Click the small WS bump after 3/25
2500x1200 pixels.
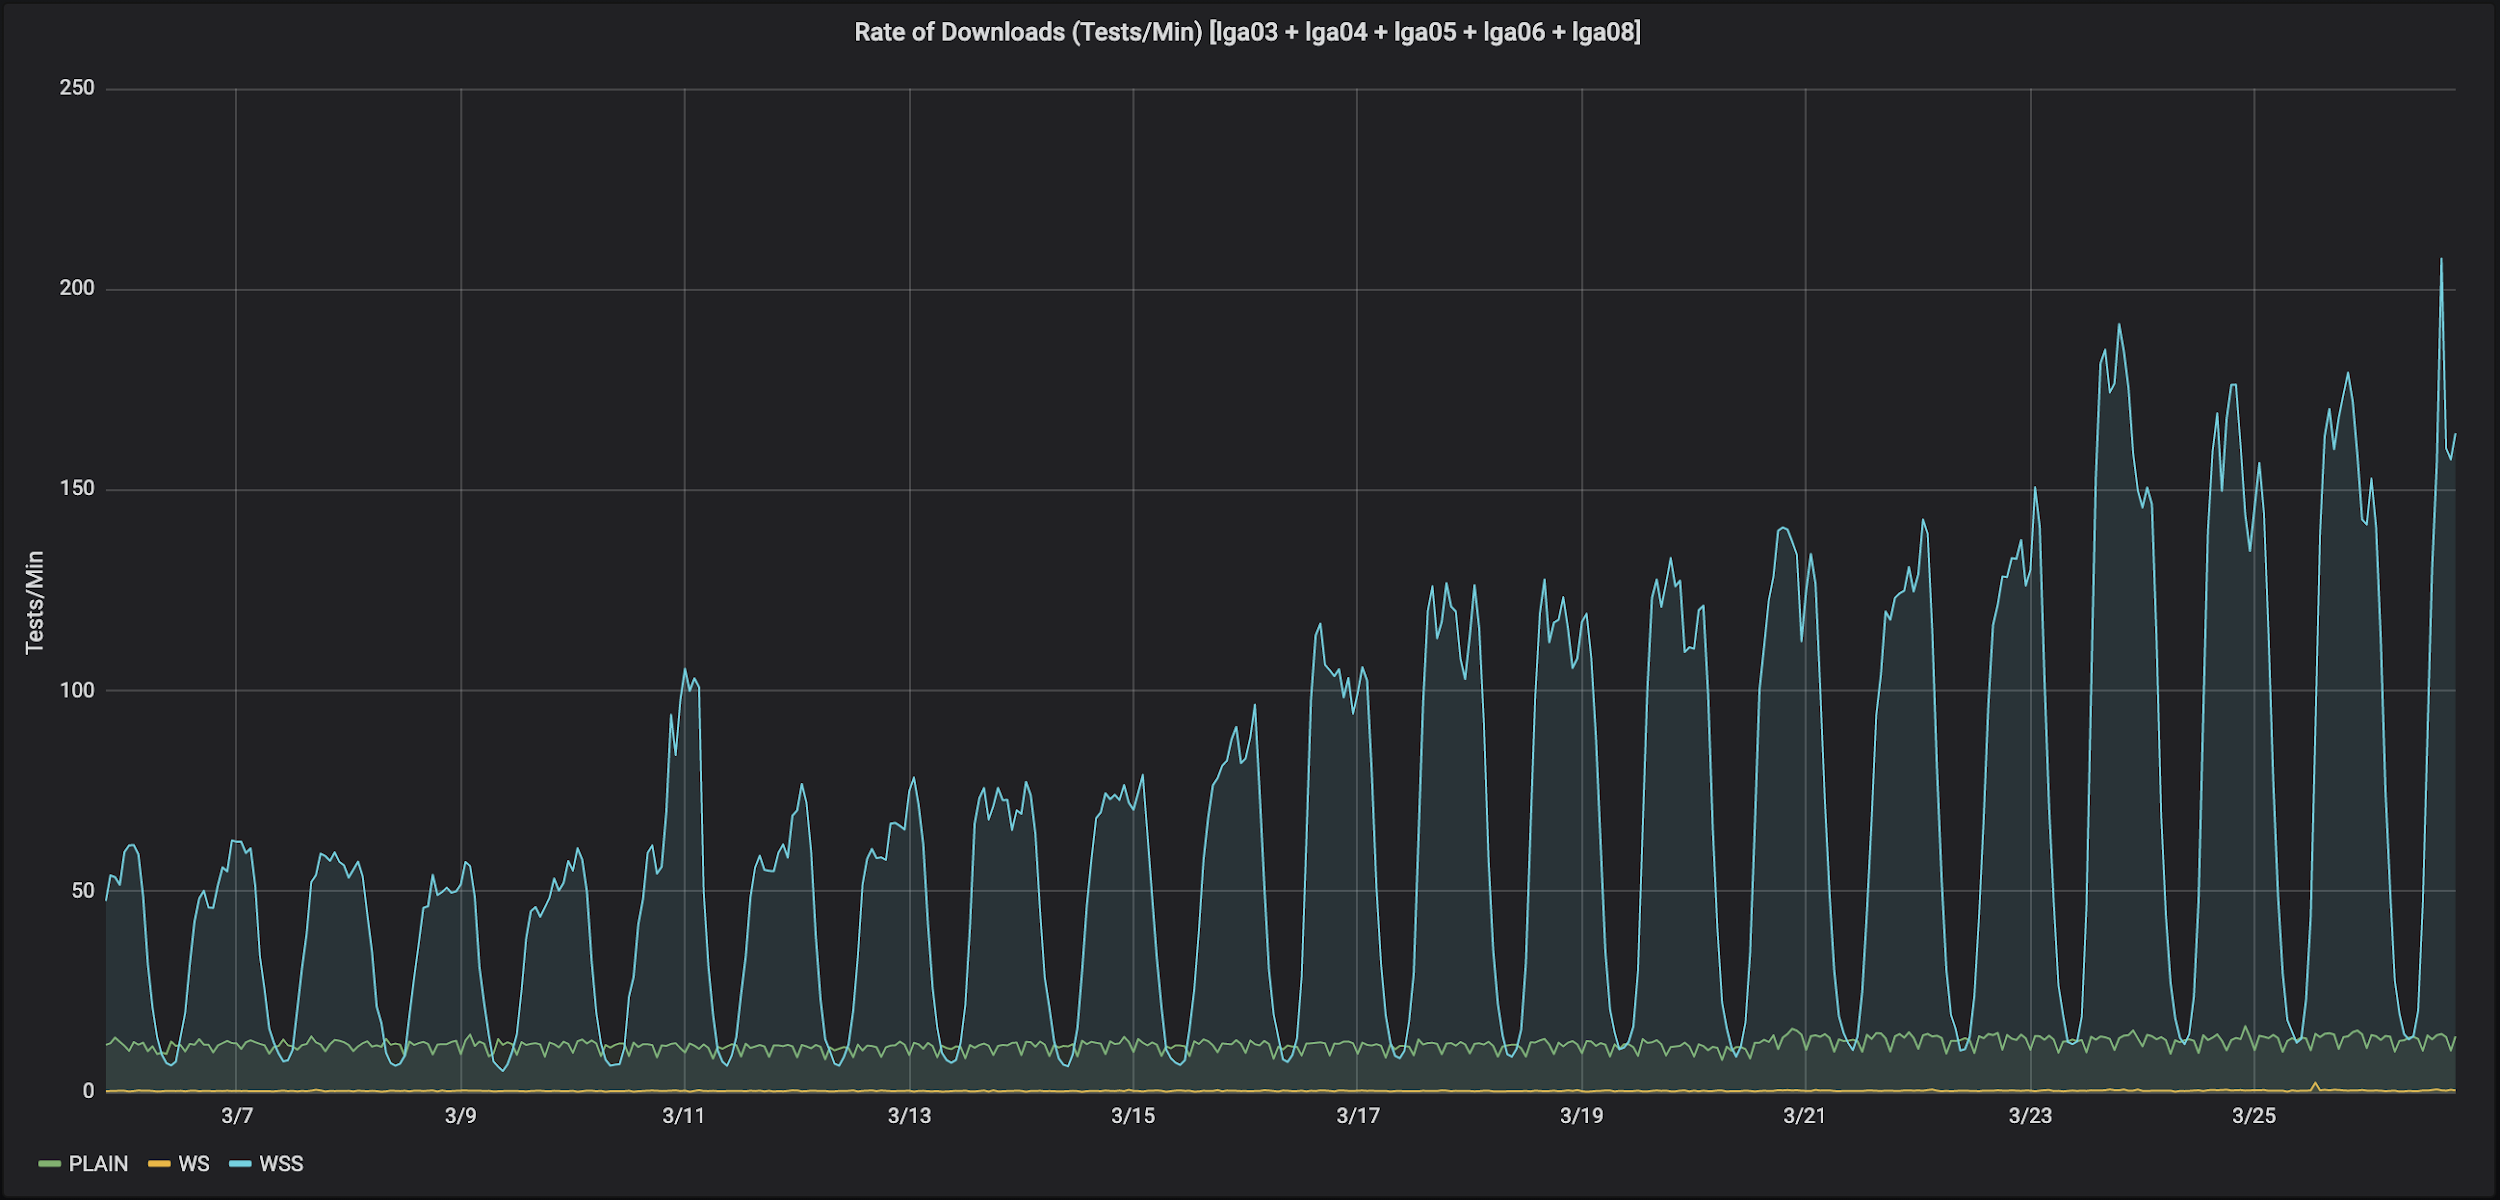point(2315,1084)
